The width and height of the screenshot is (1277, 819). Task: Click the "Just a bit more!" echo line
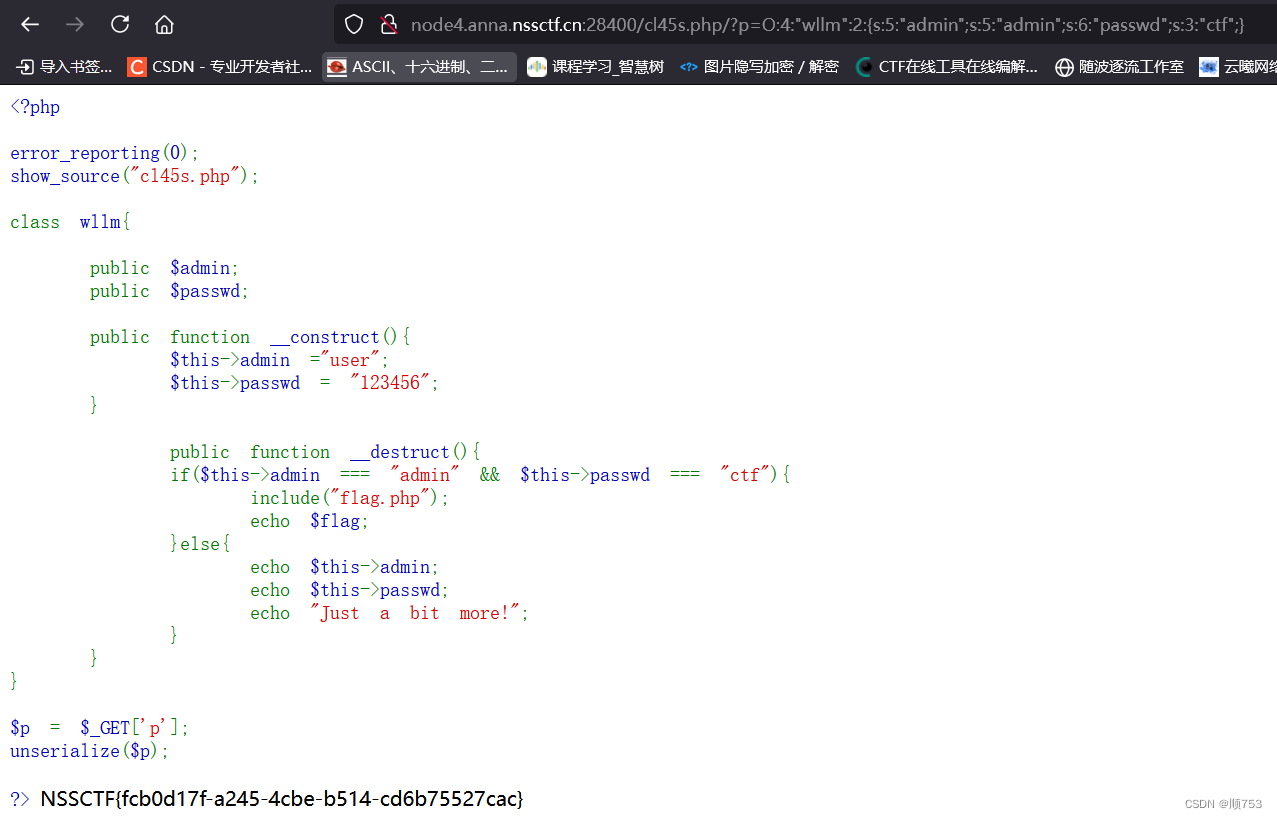(389, 613)
